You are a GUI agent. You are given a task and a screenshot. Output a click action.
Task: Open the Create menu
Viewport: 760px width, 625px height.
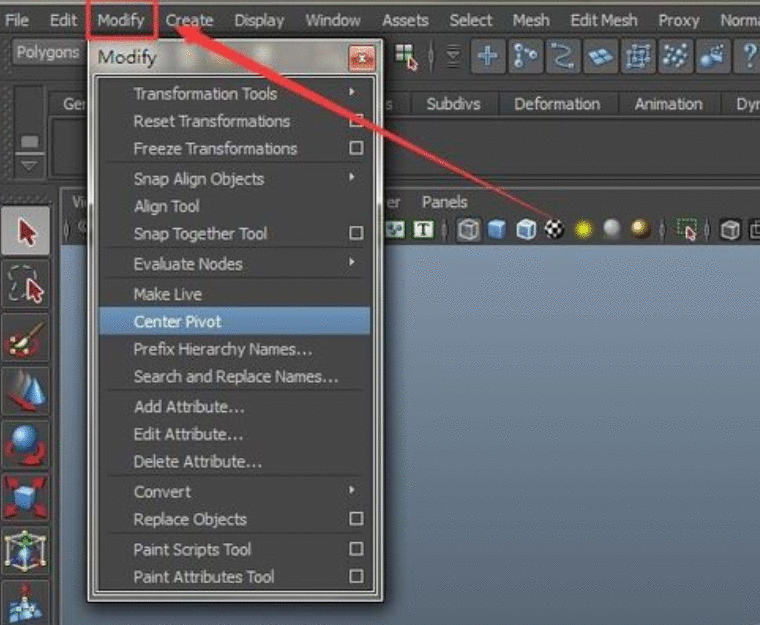(189, 20)
